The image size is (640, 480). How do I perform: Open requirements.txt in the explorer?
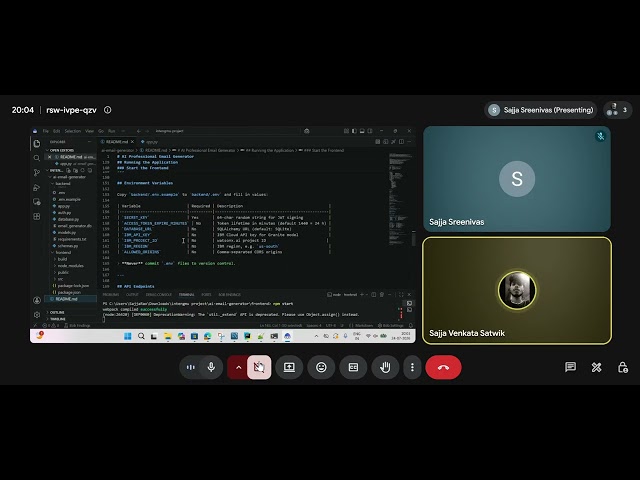pyautogui.click(x=72, y=239)
